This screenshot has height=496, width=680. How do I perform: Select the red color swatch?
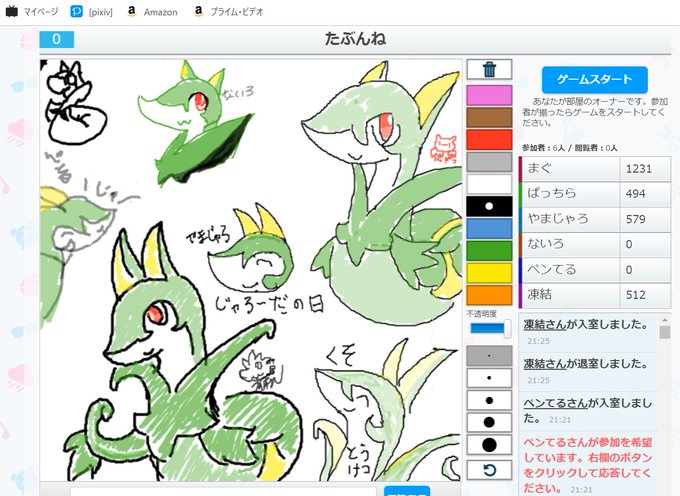point(489,140)
